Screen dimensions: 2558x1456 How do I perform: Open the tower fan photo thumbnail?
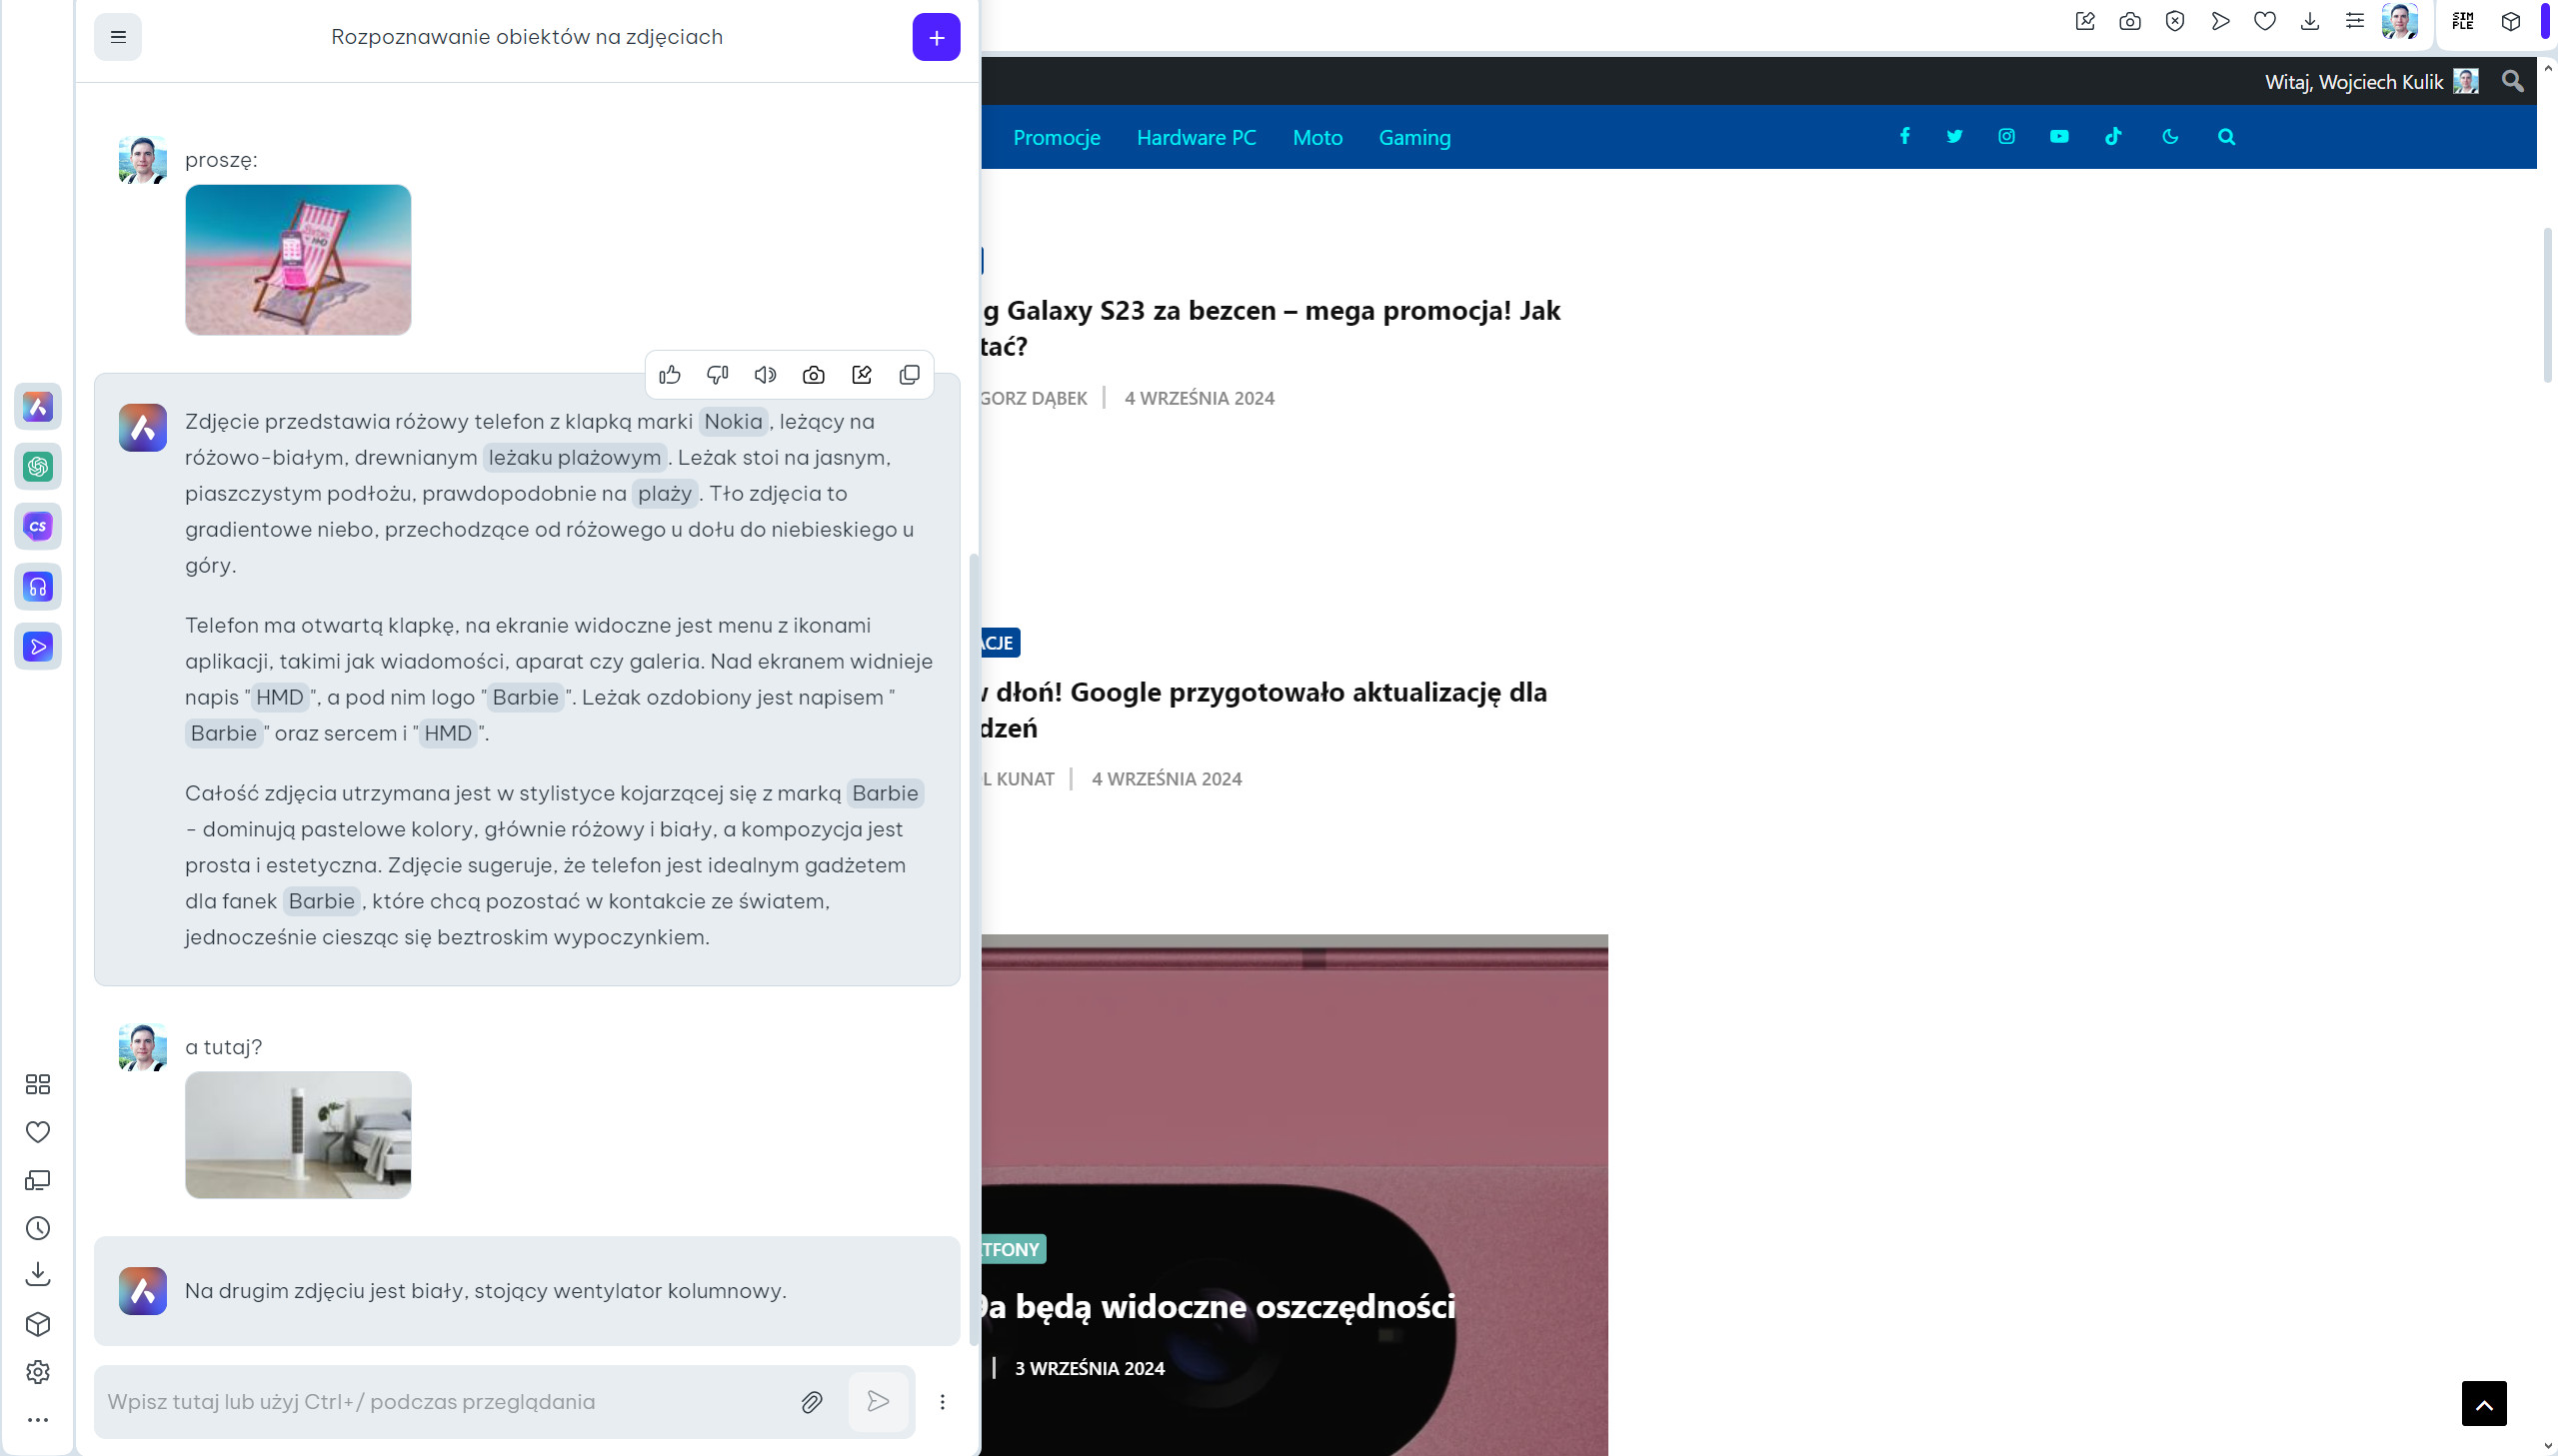298,1135
